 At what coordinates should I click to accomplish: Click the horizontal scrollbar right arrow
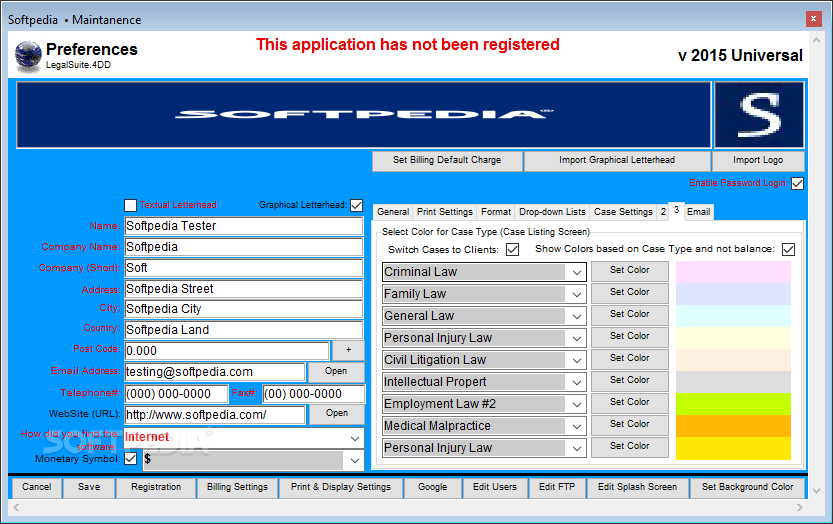point(800,508)
